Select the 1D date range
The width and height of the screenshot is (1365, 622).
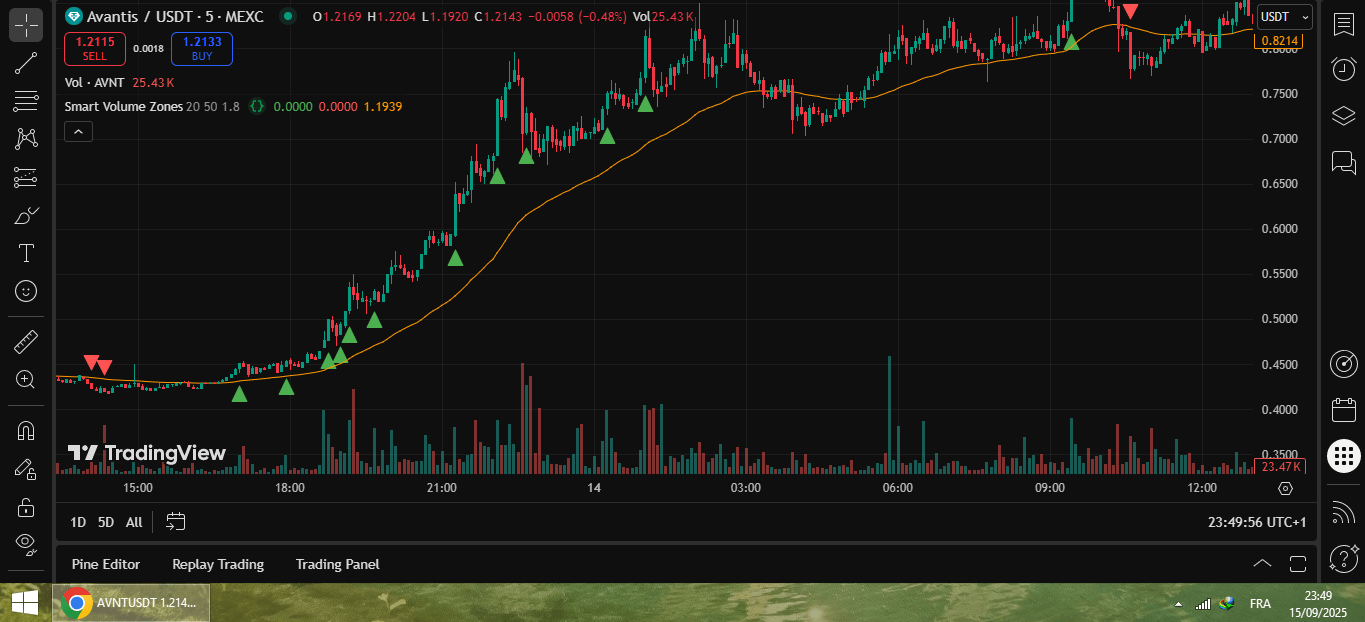tap(78, 522)
